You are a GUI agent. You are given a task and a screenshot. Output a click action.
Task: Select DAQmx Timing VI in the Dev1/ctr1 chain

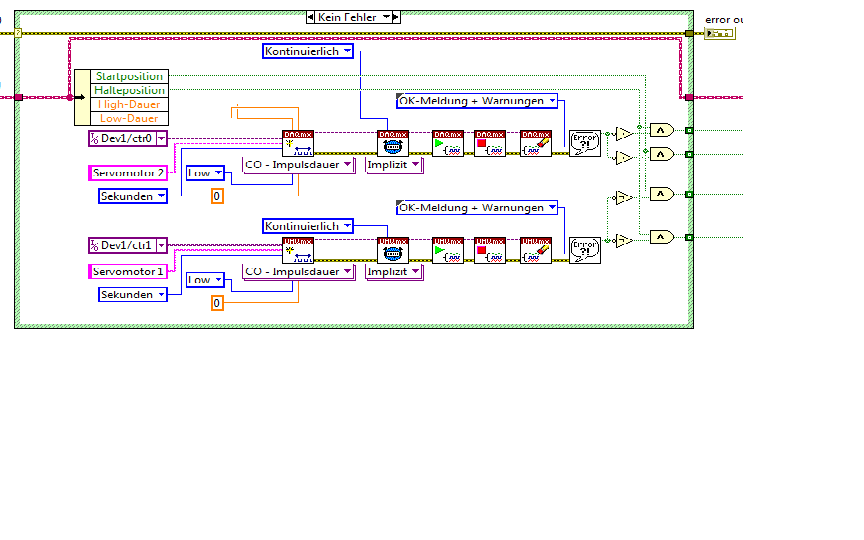point(393,251)
